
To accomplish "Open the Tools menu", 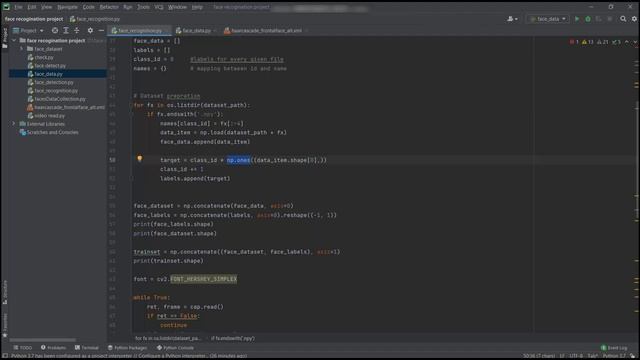I will click(143, 7).
